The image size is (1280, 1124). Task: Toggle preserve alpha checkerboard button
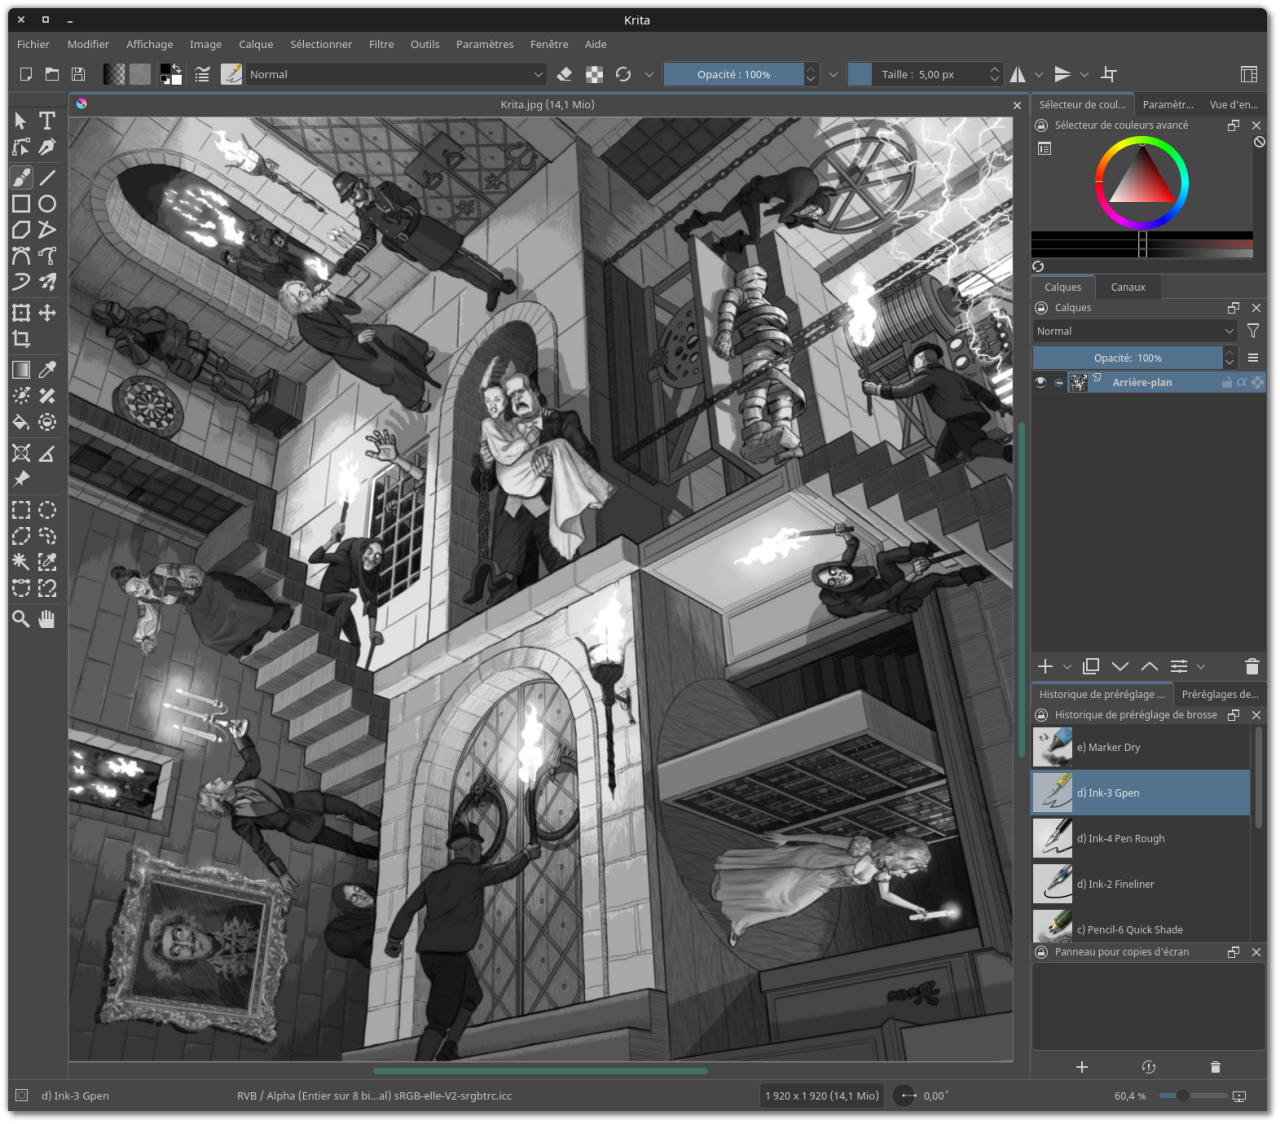click(594, 74)
